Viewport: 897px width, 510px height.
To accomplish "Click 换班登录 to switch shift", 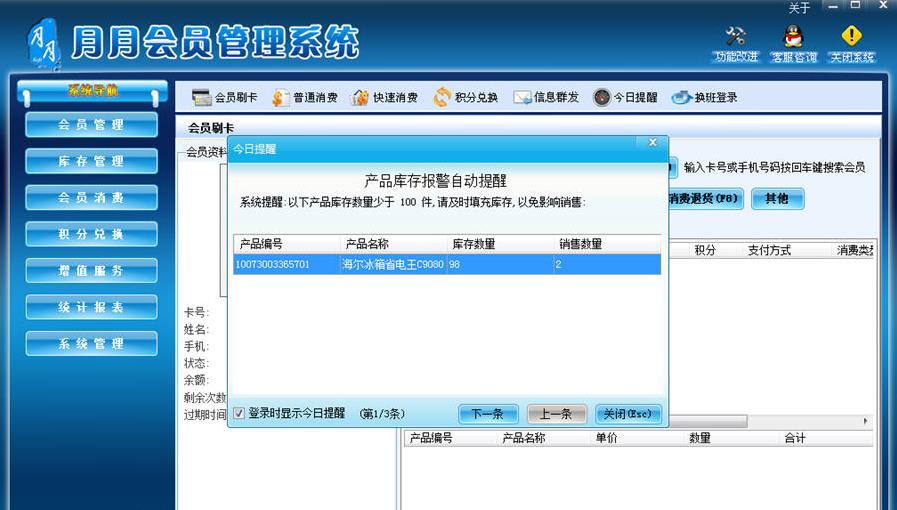I will point(704,98).
